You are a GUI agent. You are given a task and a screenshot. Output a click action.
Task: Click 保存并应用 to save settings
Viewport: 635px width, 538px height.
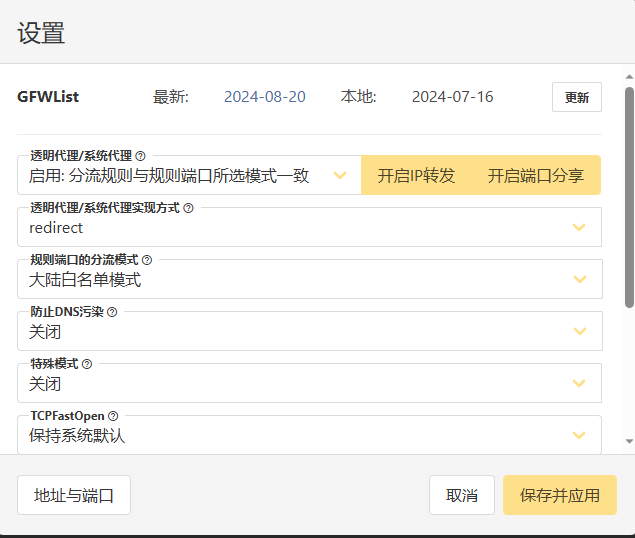coord(560,495)
